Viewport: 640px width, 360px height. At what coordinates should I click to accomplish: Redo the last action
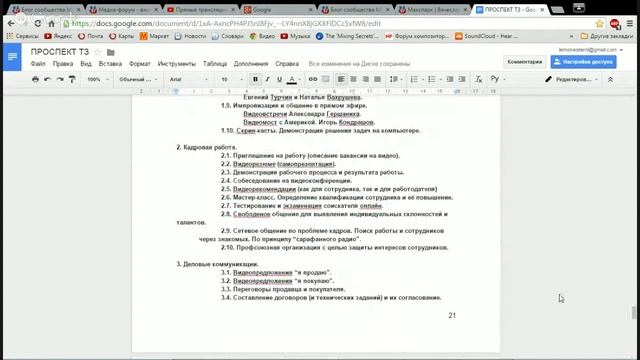point(60,79)
